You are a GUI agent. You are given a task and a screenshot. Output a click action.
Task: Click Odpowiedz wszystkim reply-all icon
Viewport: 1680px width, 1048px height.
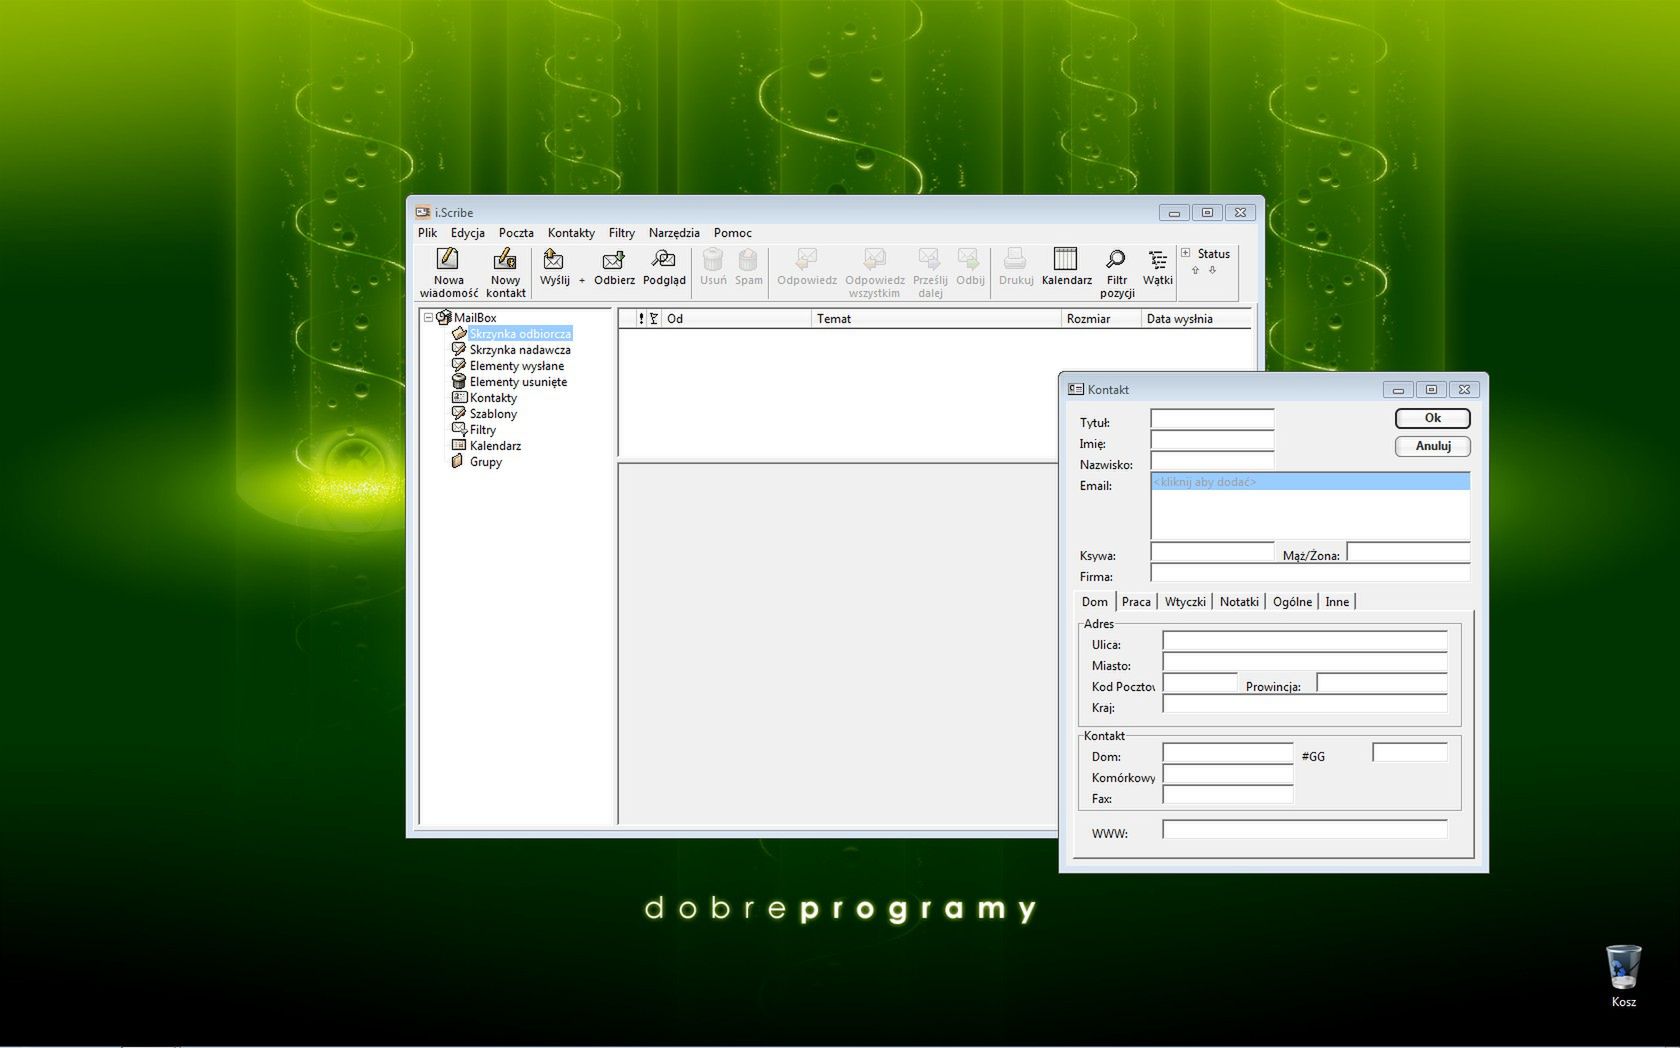[875, 272]
